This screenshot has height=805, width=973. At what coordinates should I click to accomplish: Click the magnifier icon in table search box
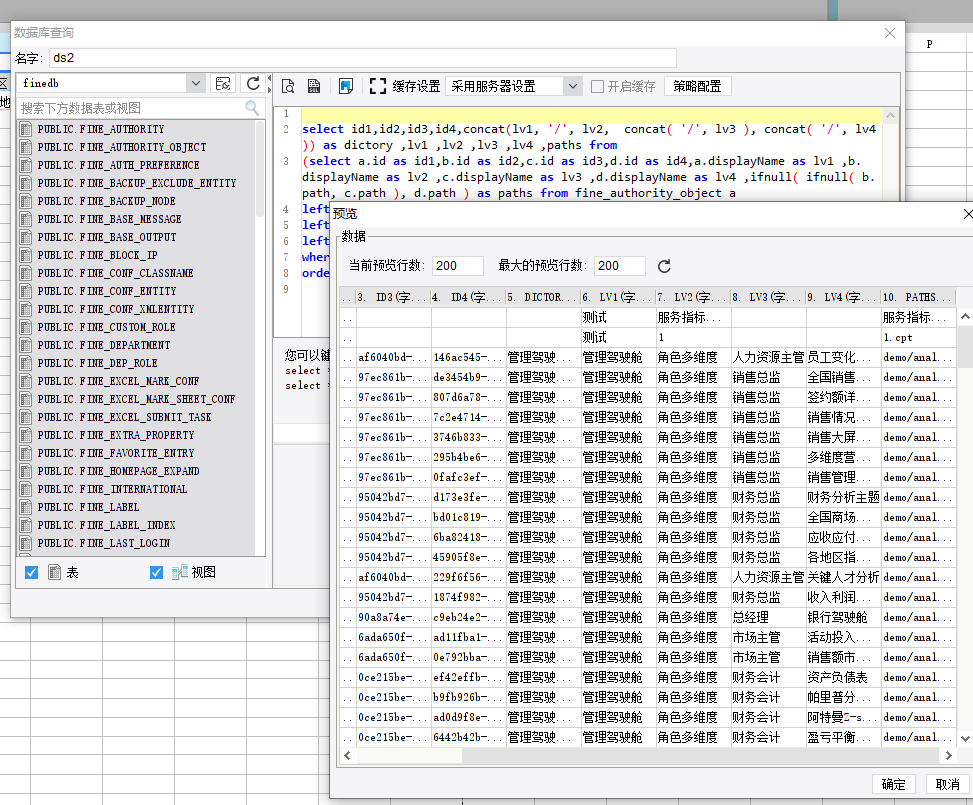(x=252, y=107)
